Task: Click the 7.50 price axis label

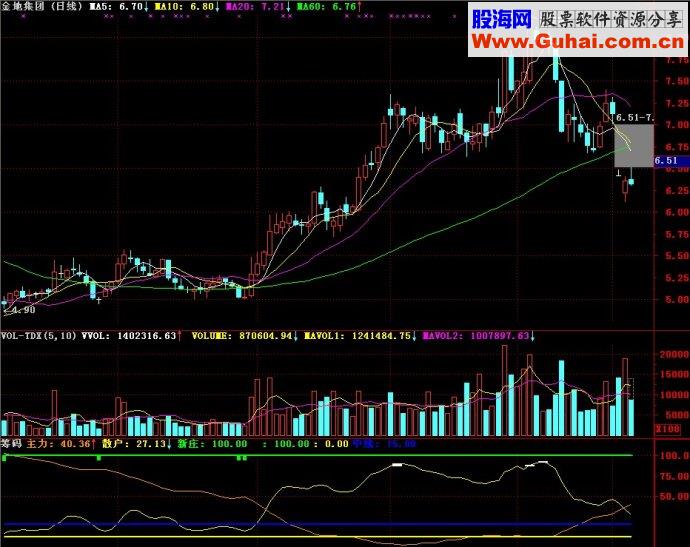Action: [677, 81]
